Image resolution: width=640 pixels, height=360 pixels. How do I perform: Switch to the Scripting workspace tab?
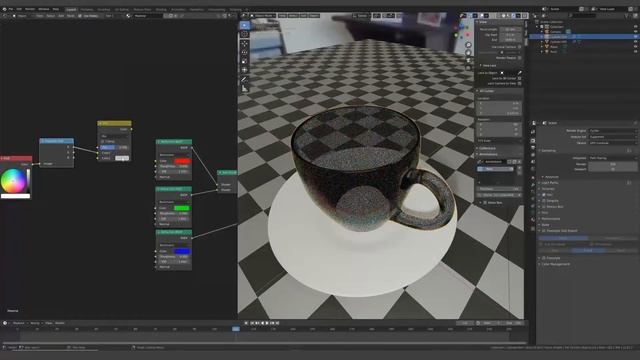235,9
